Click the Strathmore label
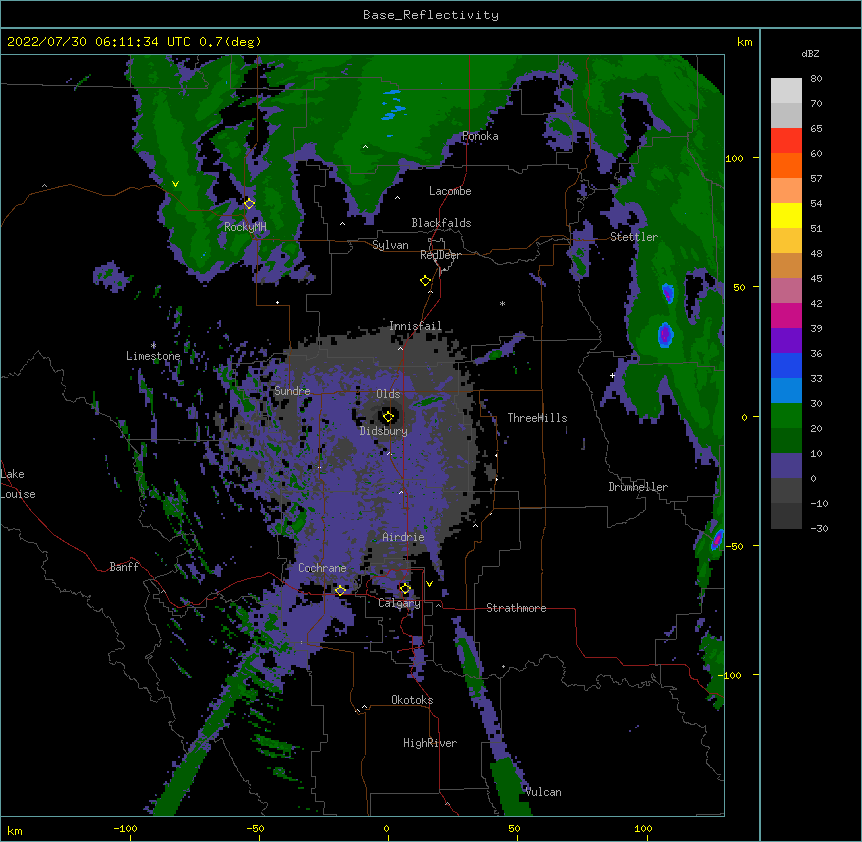Viewport: 862px width, 842px height. pos(516,608)
